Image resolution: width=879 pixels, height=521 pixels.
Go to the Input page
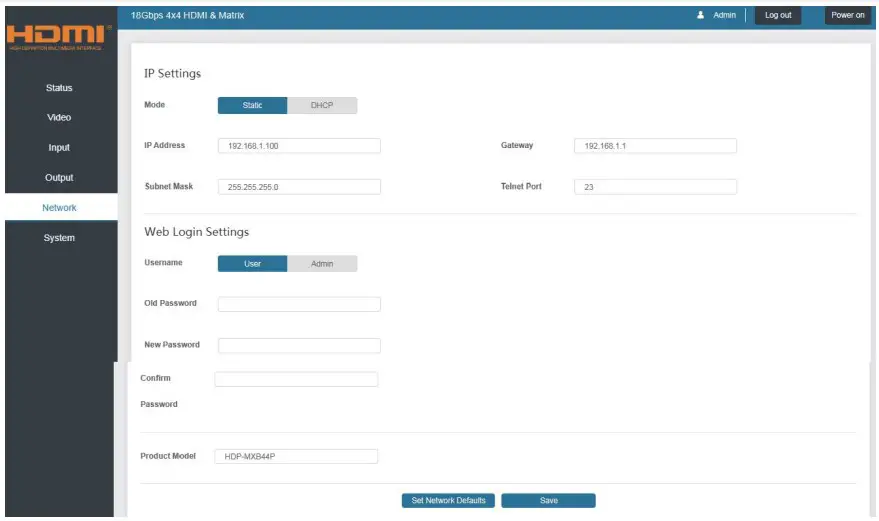coord(59,147)
